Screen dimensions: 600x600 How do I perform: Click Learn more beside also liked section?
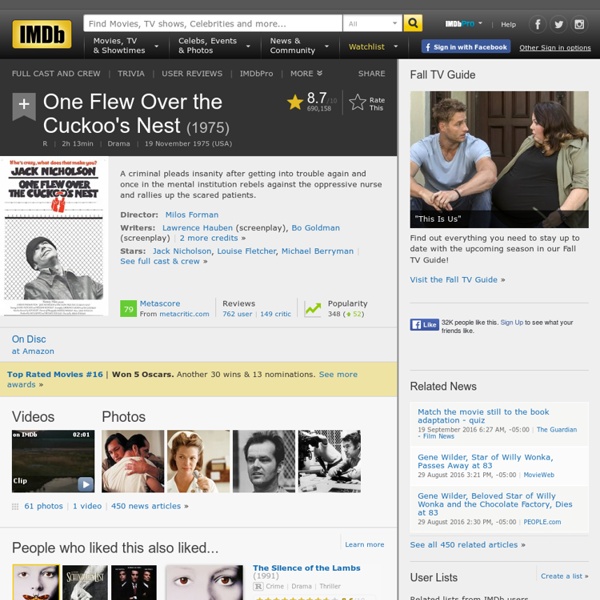pyautogui.click(x=365, y=545)
